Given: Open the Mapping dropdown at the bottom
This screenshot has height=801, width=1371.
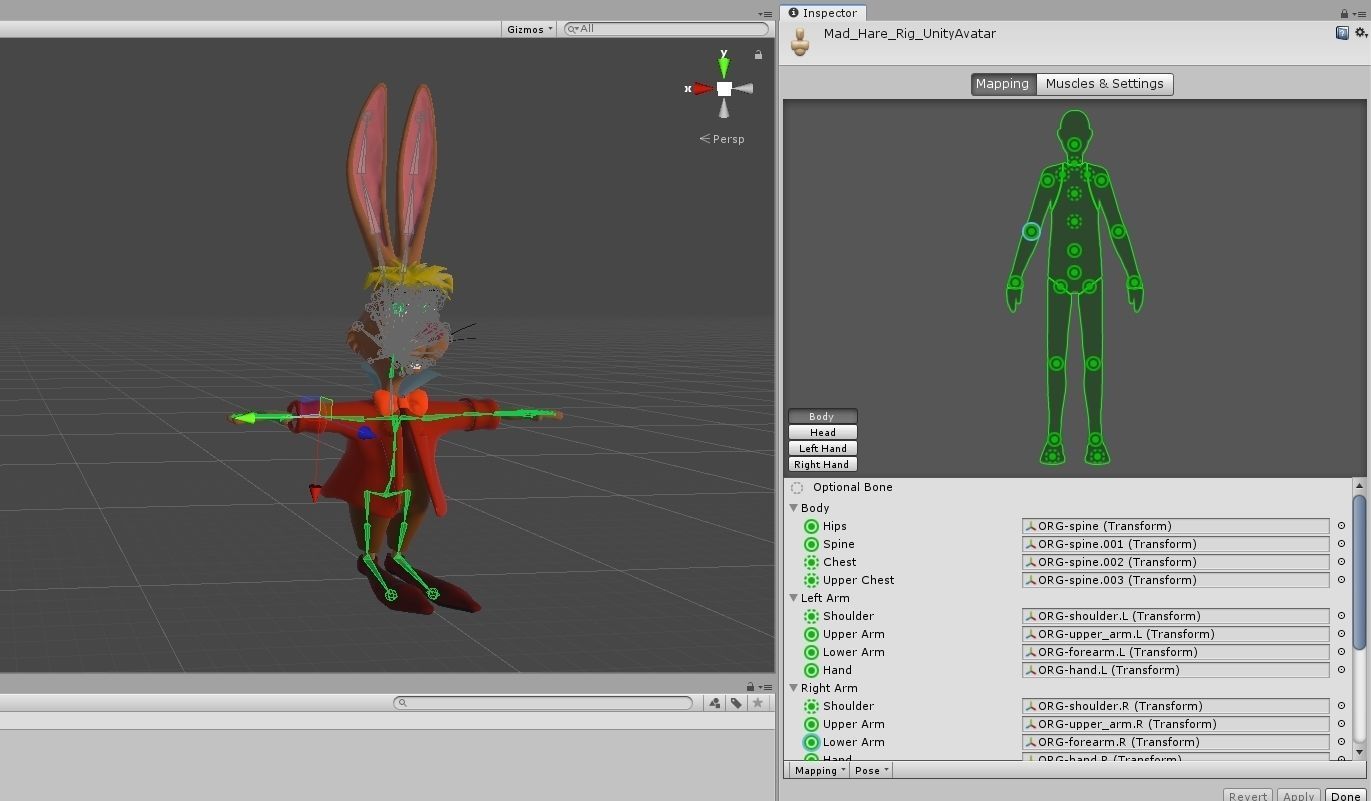Looking at the screenshot, I should click(x=819, y=770).
